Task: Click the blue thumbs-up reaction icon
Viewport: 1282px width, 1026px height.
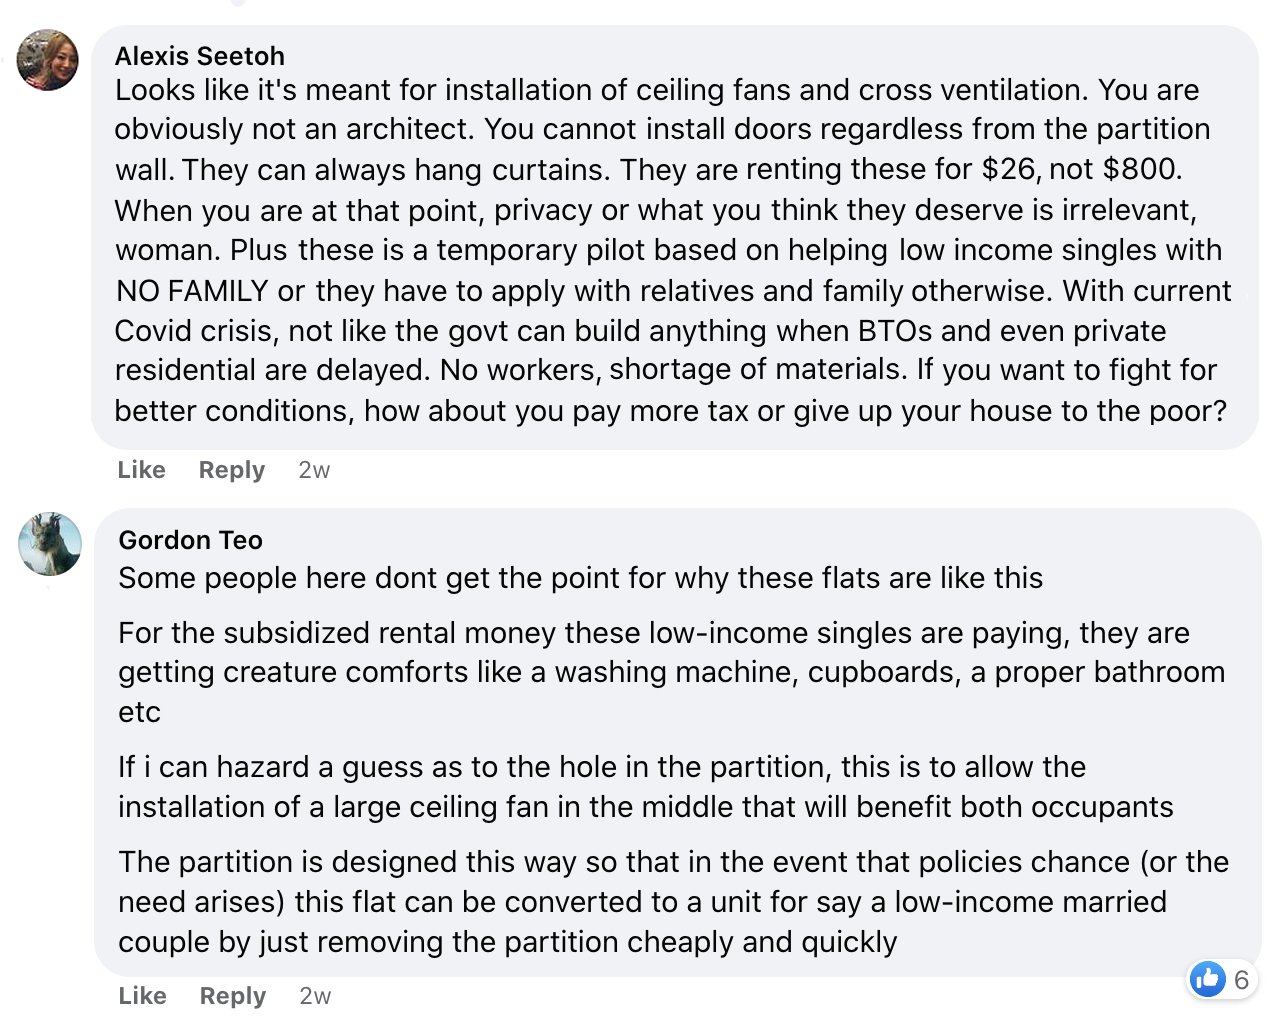Action: point(1208,979)
